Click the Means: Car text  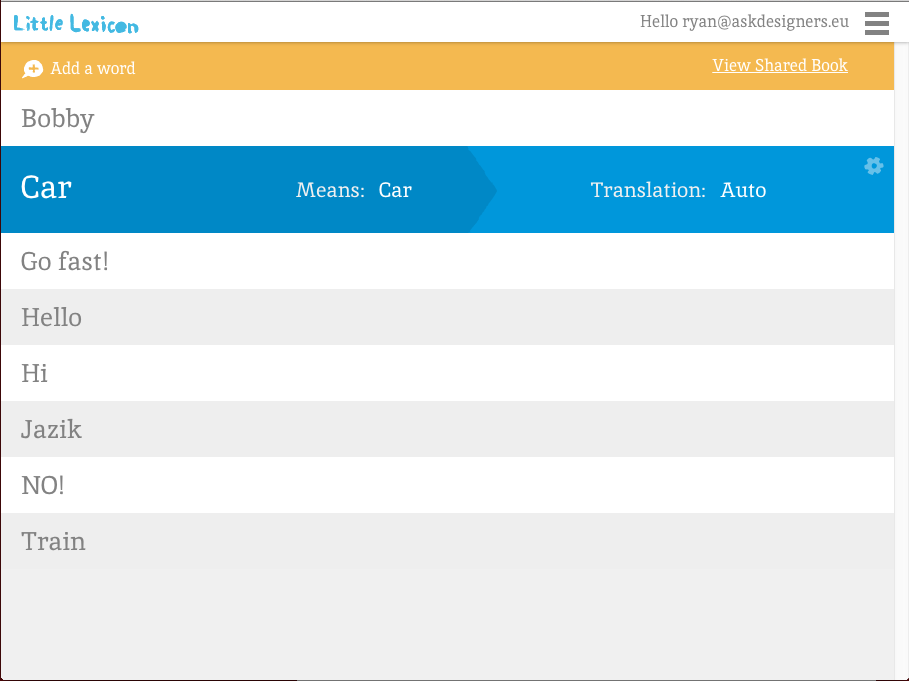click(354, 190)
